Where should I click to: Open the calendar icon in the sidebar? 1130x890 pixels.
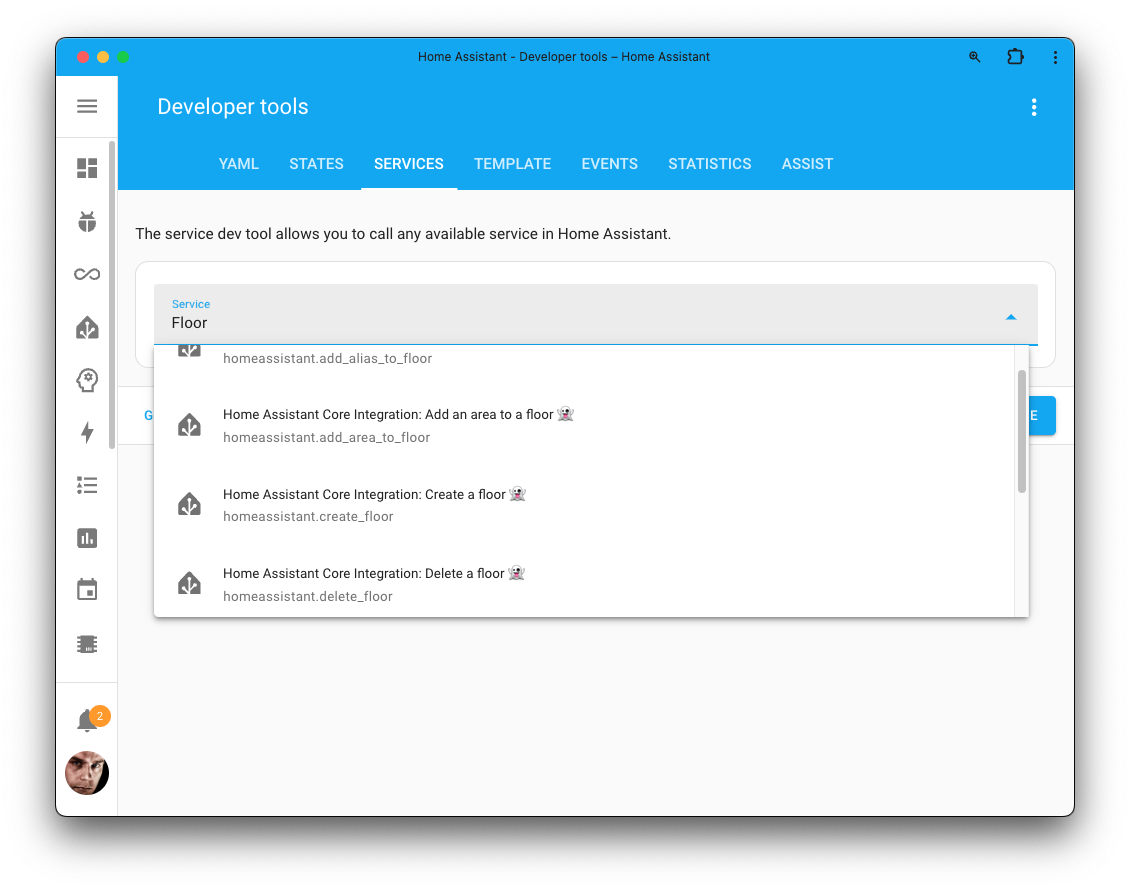coord(87,590)
